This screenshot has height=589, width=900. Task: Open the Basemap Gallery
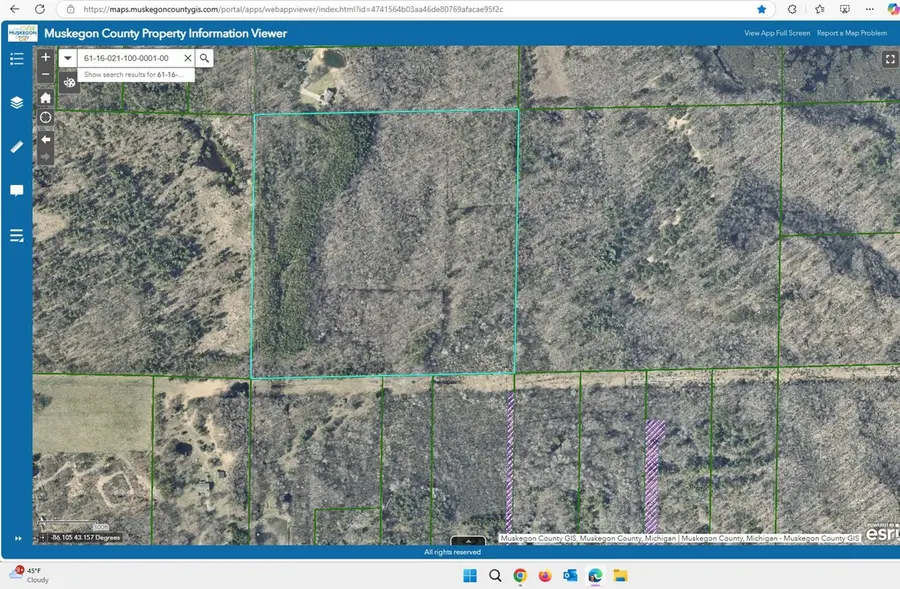[68, 82]
